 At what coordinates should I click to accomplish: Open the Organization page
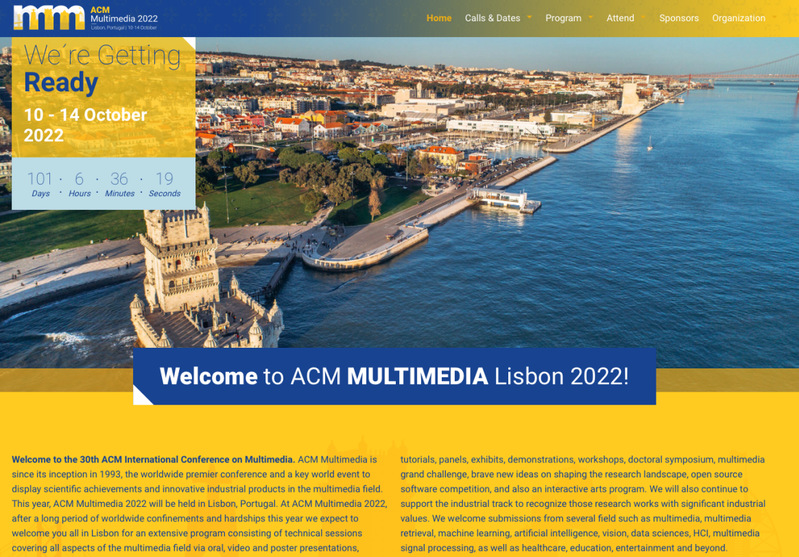pyautogui.click(x=738, y=18)
